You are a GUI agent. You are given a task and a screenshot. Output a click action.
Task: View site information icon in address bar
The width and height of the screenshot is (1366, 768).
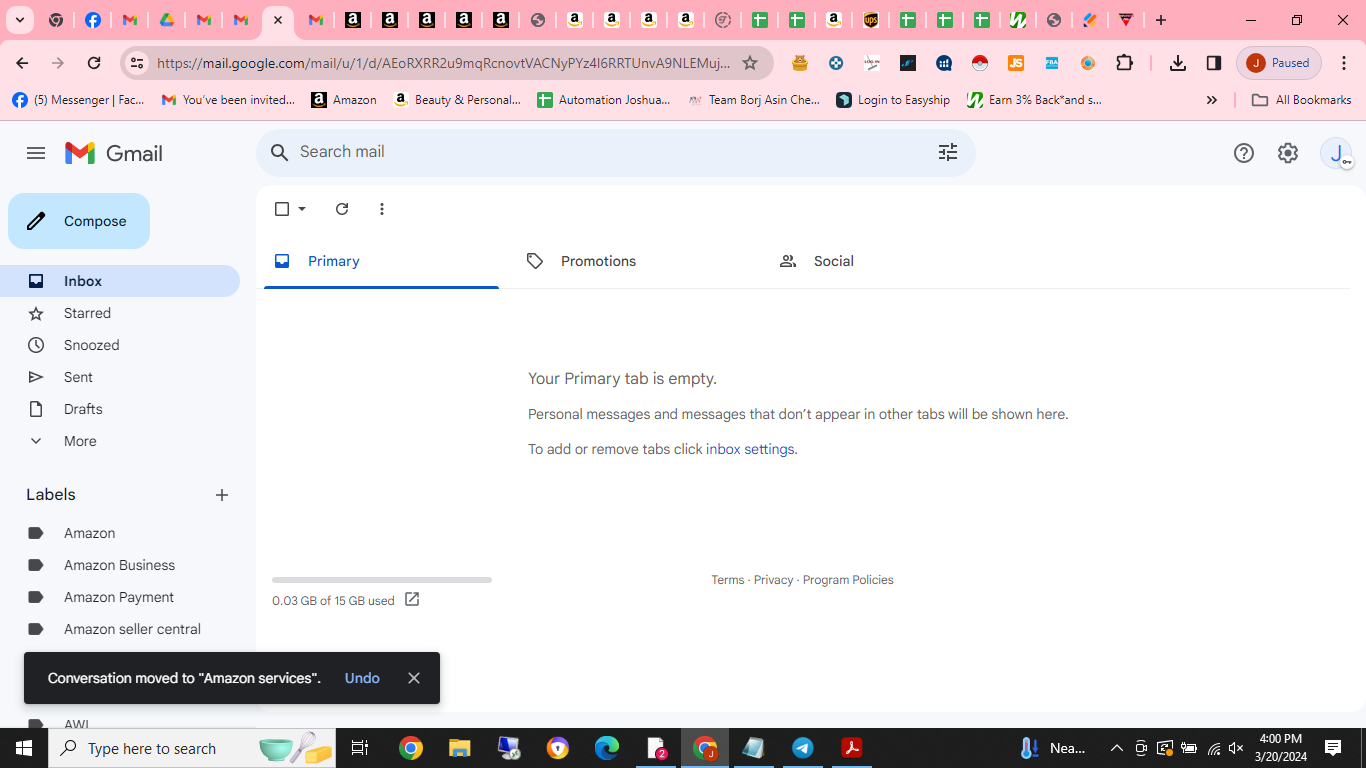(x=137, y=63)
